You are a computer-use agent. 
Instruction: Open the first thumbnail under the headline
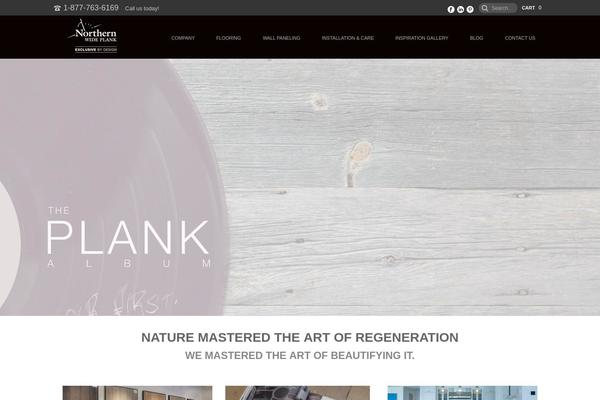(x=137, y=393)
